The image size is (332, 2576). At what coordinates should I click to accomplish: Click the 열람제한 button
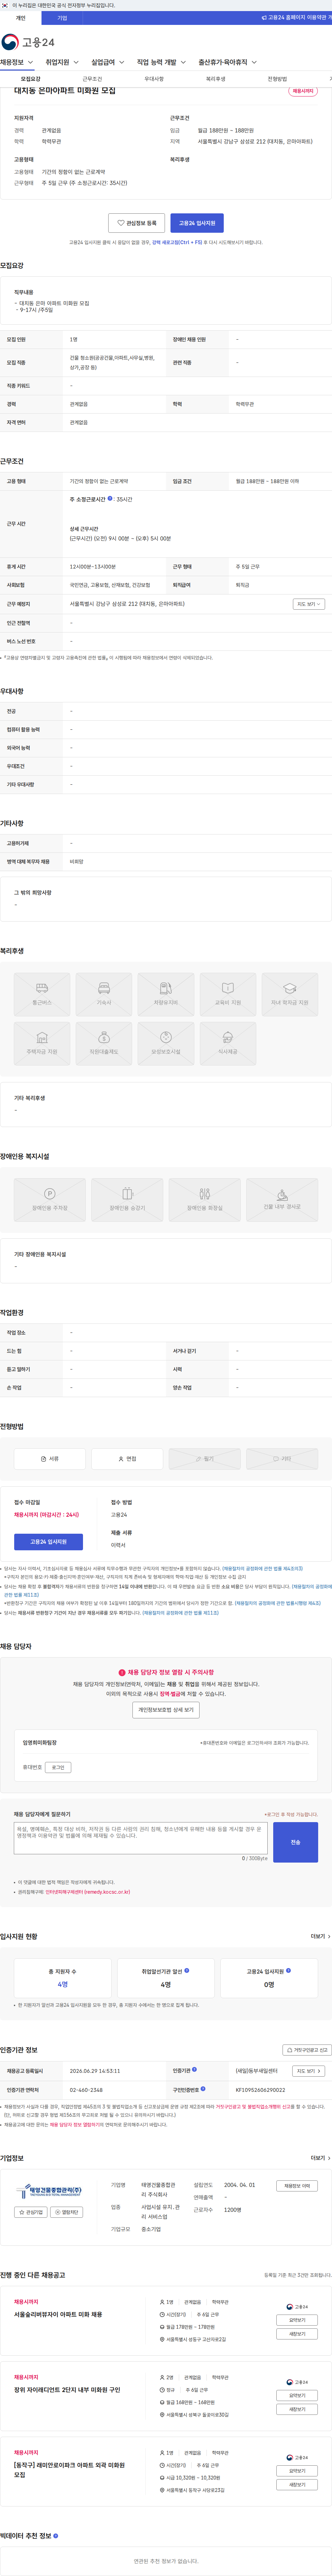(x=67, y=2212)
